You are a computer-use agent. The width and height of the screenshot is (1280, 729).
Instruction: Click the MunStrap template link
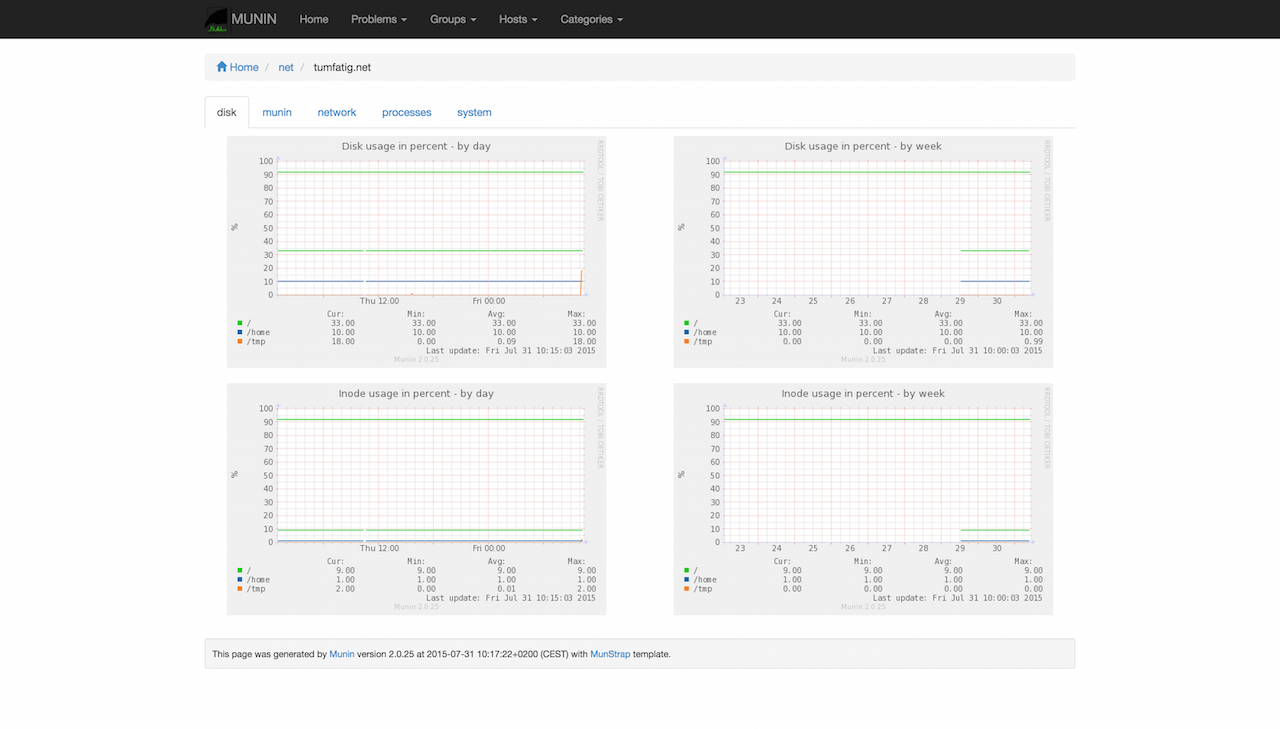click(610, 654)
